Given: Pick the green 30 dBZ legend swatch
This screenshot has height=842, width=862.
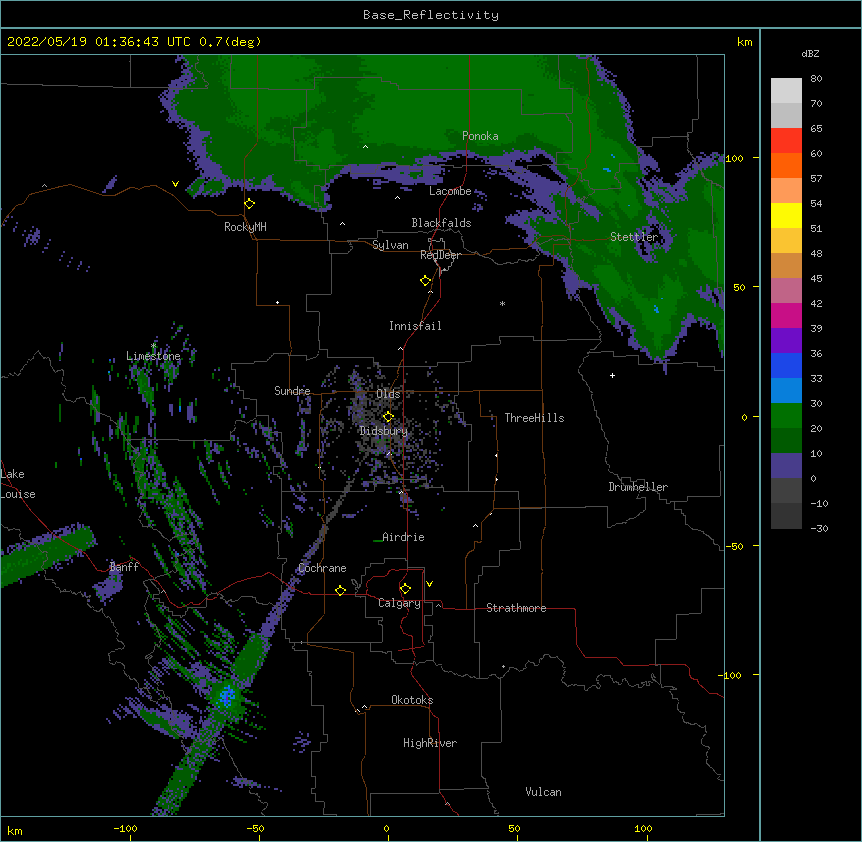Looking at the screenshot, I should (x=786, y=416).
